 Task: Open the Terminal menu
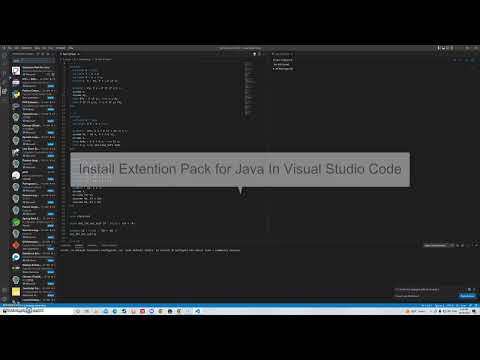click(x=60, y=48)
